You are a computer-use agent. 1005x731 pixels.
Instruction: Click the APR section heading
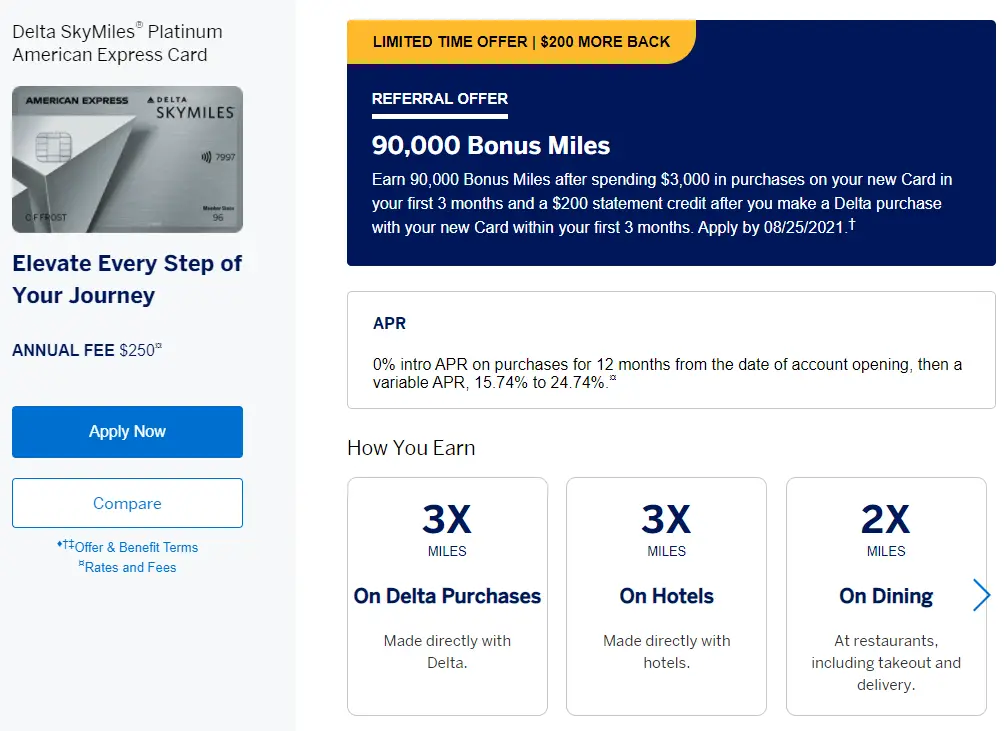(x=389, y=324)
